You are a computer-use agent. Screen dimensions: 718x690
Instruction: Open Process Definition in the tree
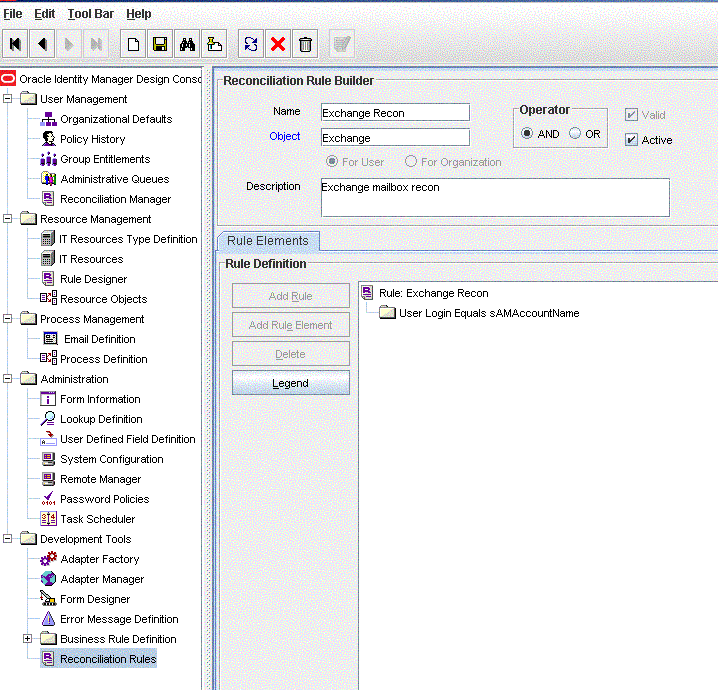103,359
